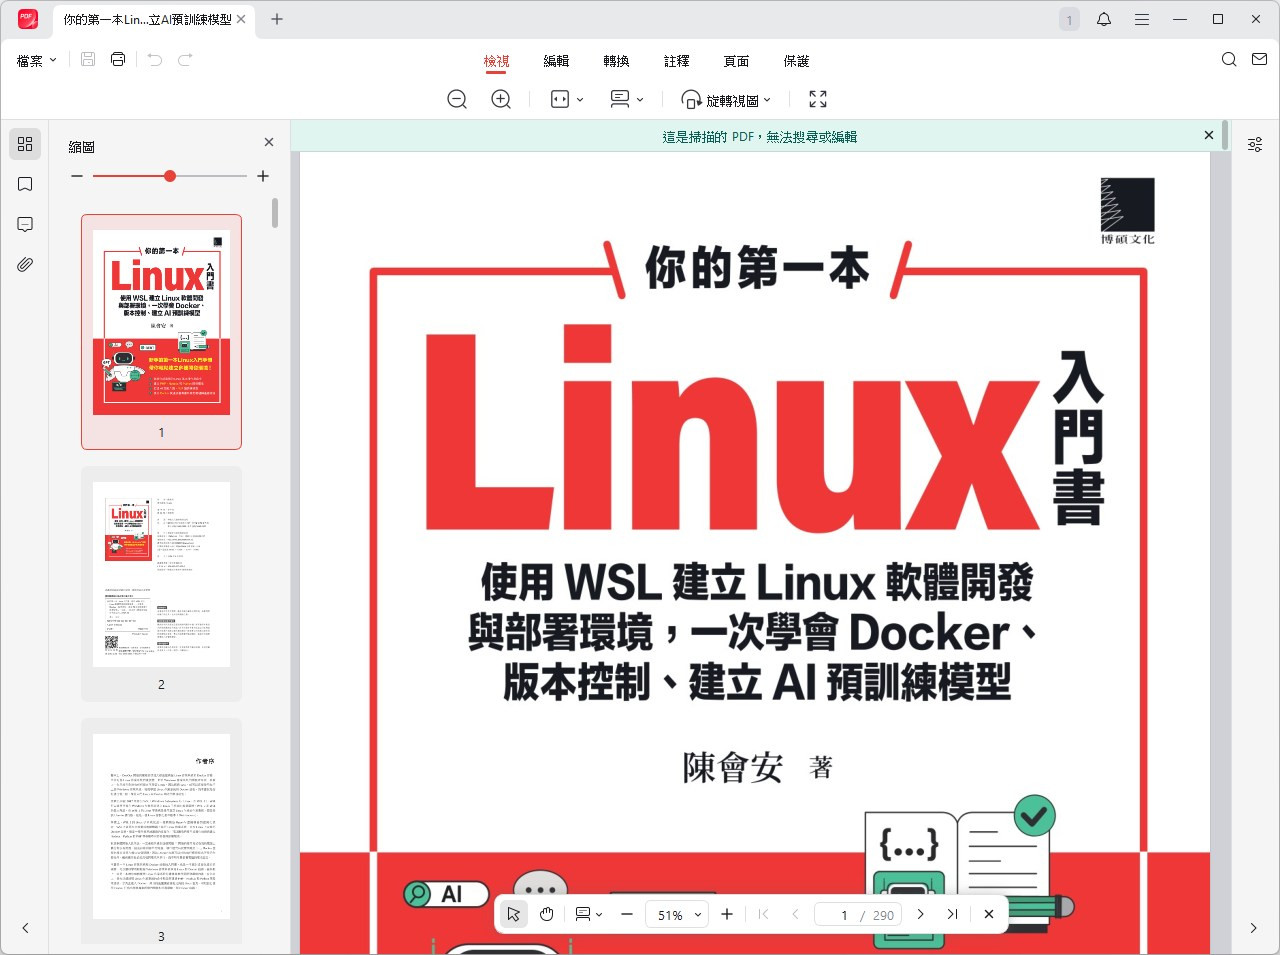Viewport: 1280px width, 955px height.
Task: Open the search magnifier icon
Action: (1229, 60)
